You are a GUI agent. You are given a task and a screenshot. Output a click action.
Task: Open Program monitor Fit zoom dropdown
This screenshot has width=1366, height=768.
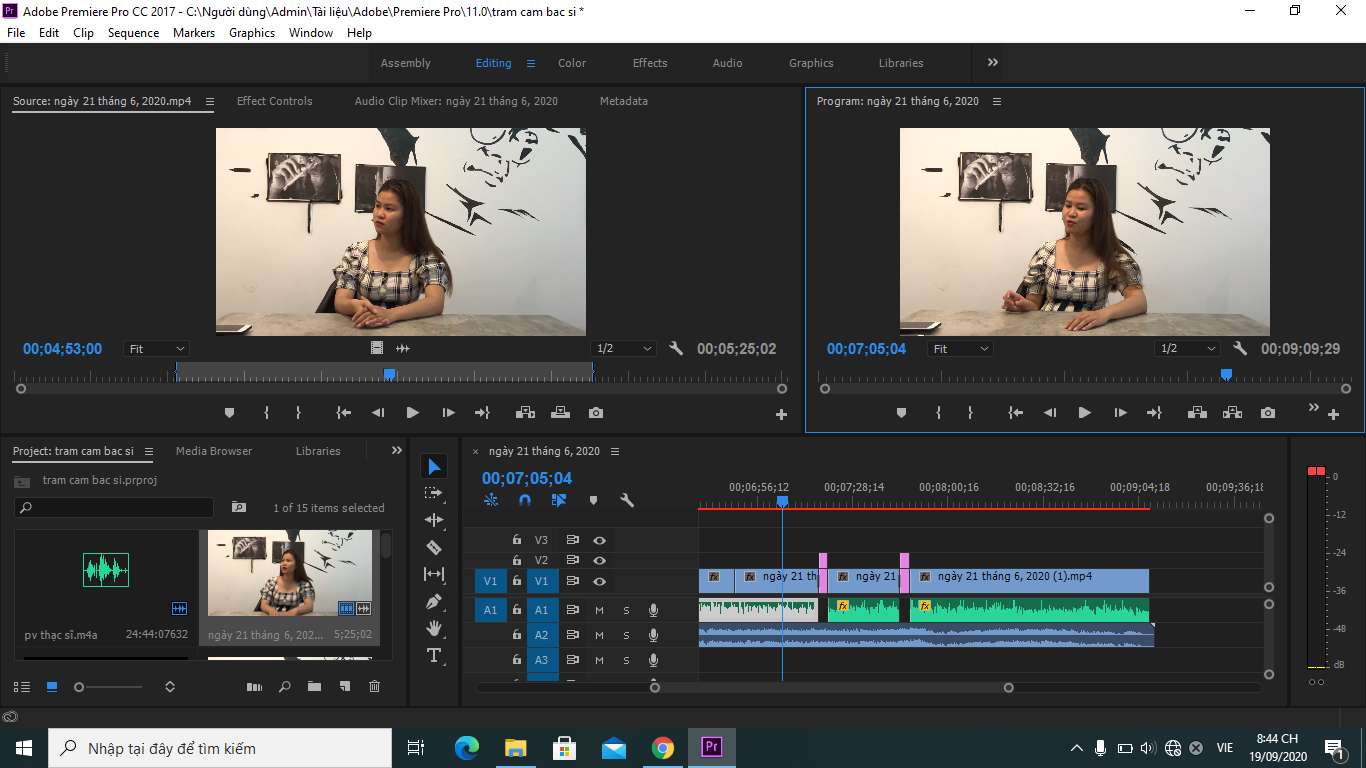(961, 349)
